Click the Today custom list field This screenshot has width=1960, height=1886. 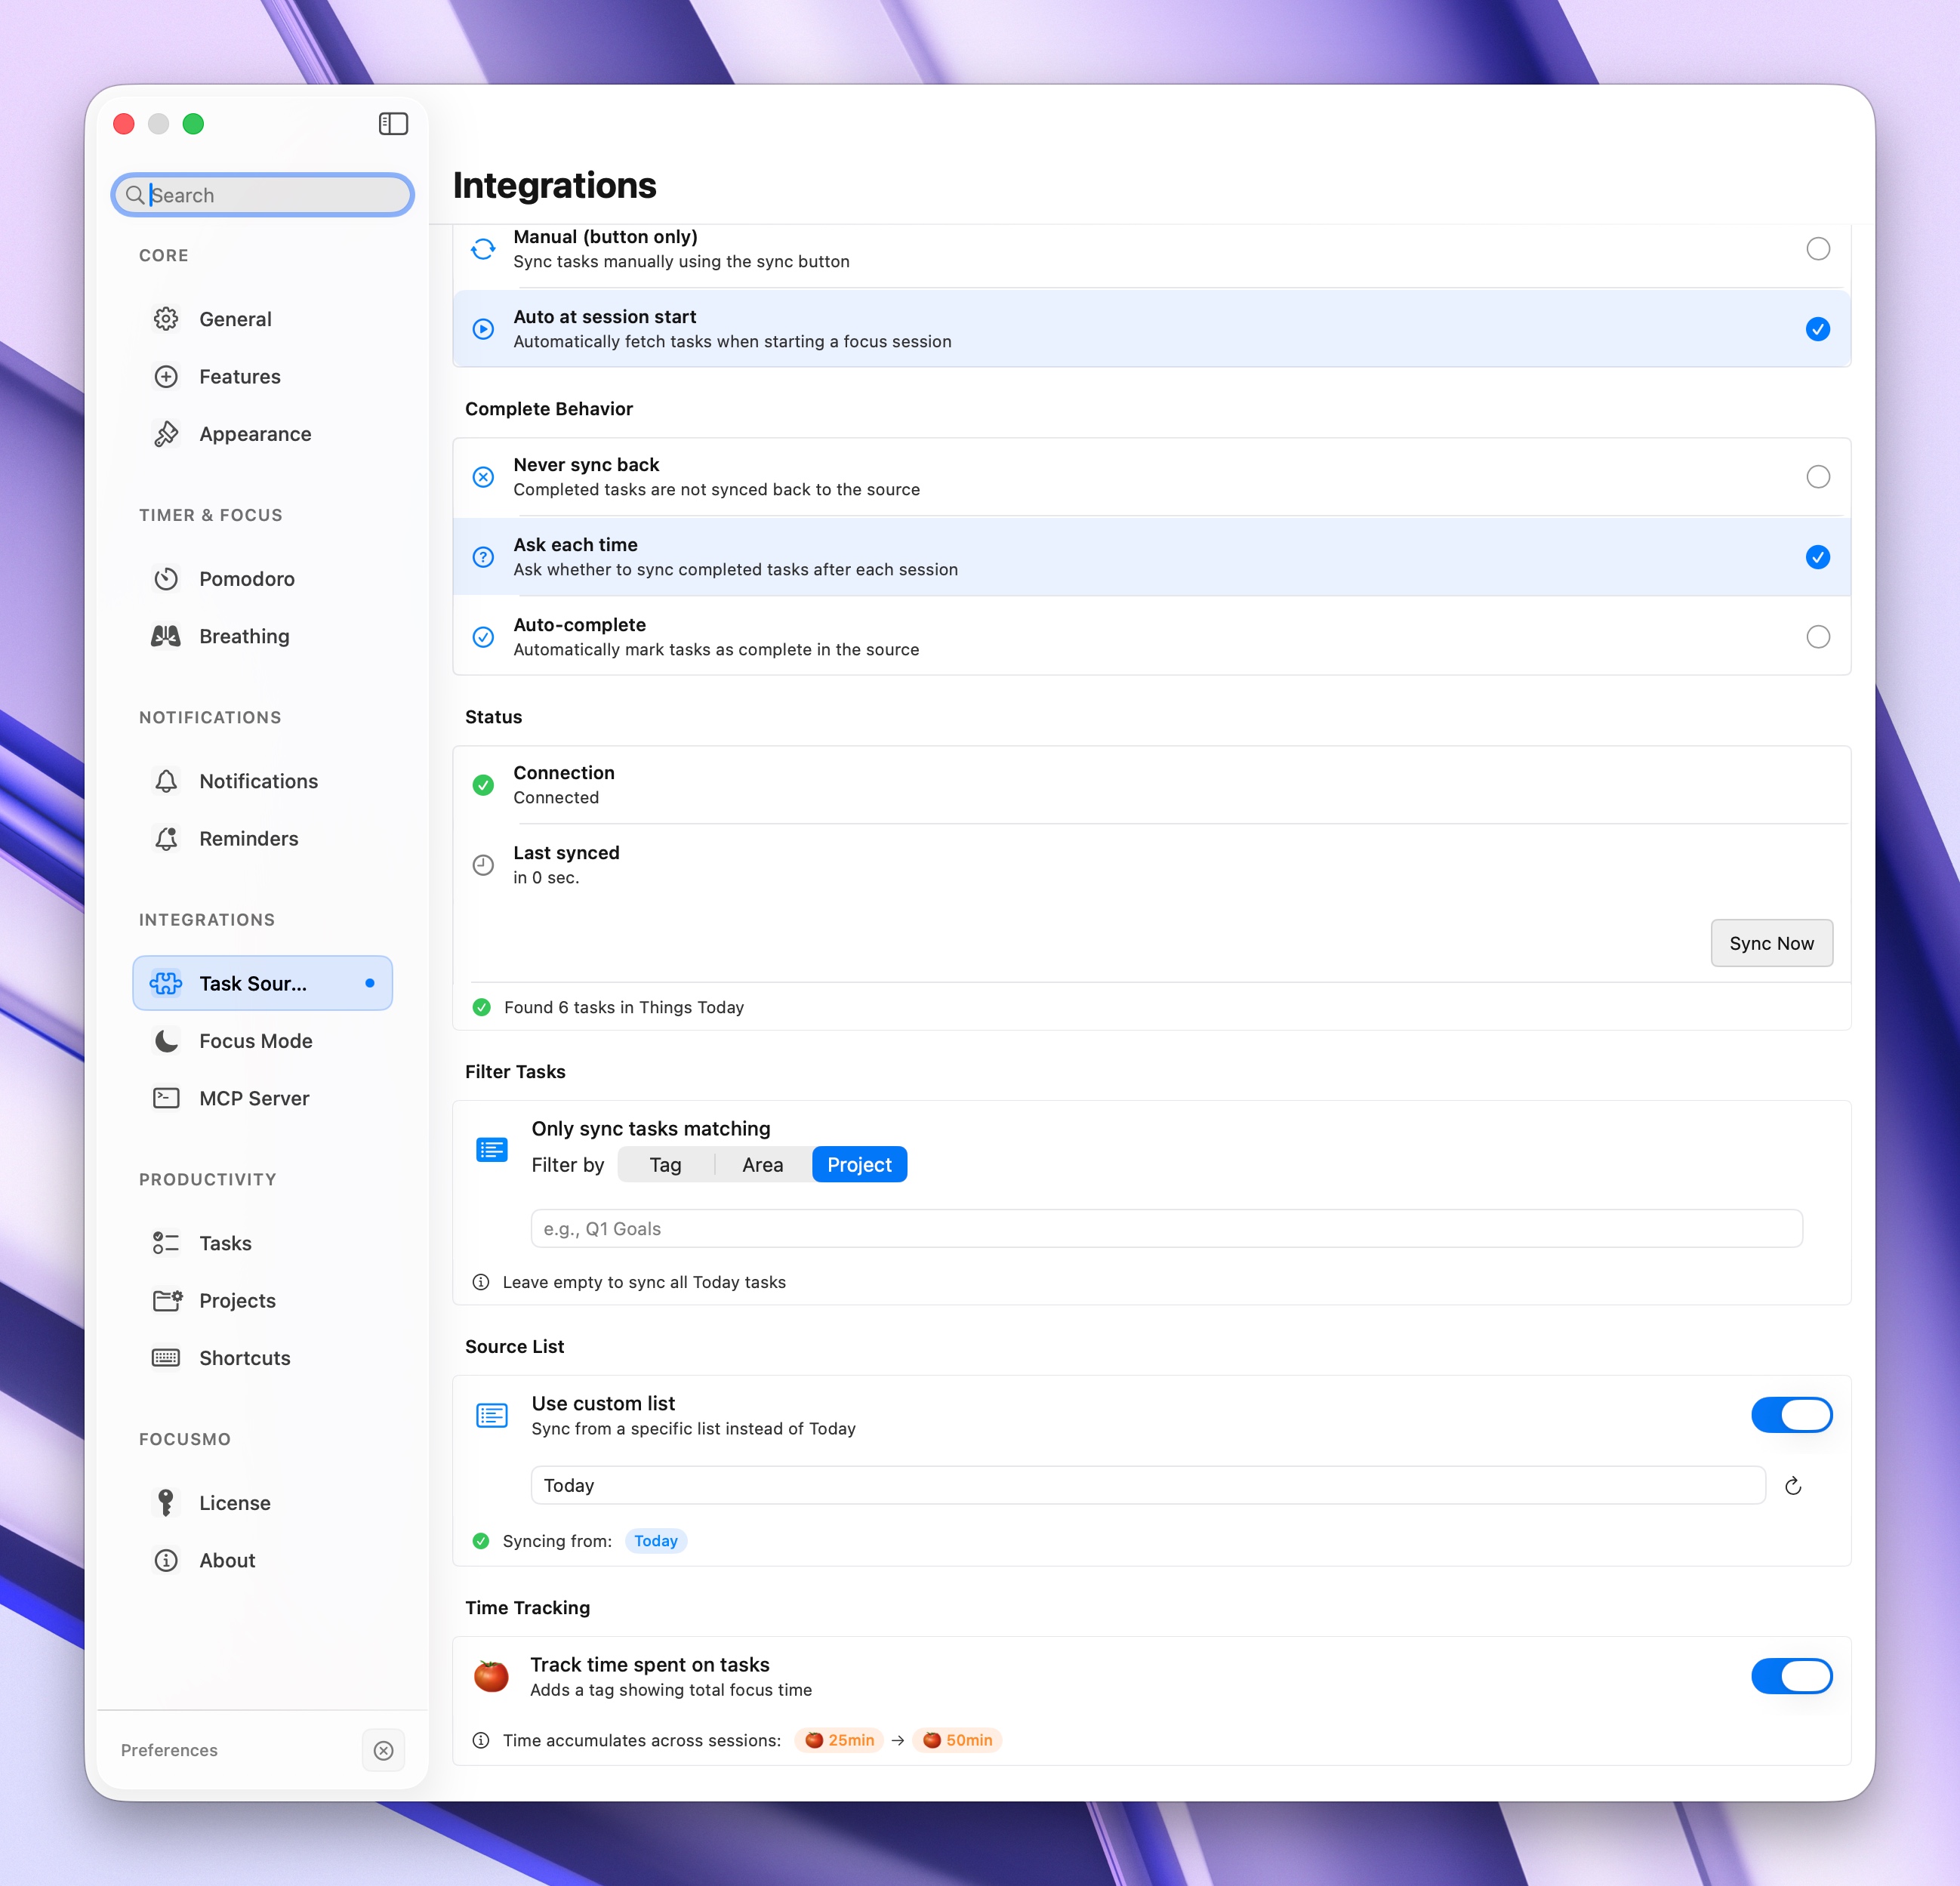[1147, 1486]
